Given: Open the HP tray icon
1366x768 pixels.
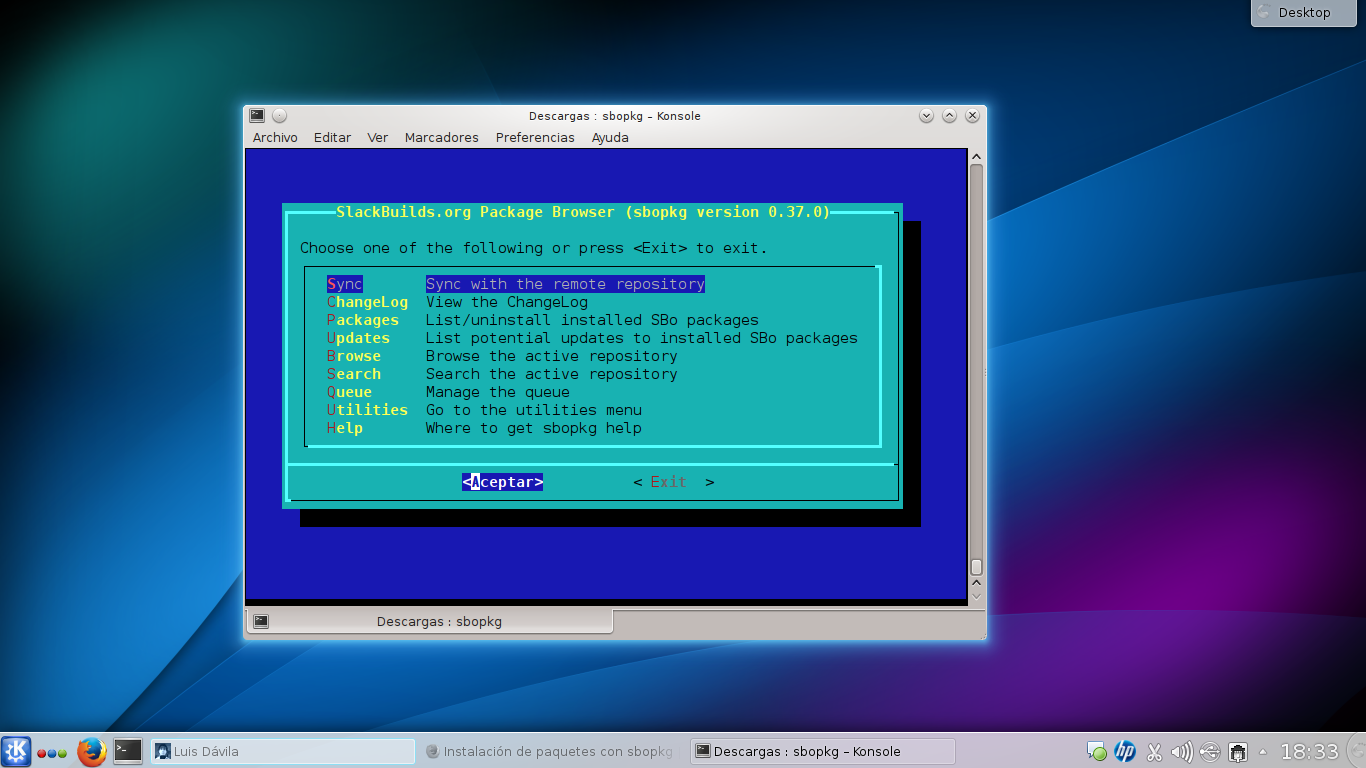Looking at the screenshot, I should tap(1125, 751).
